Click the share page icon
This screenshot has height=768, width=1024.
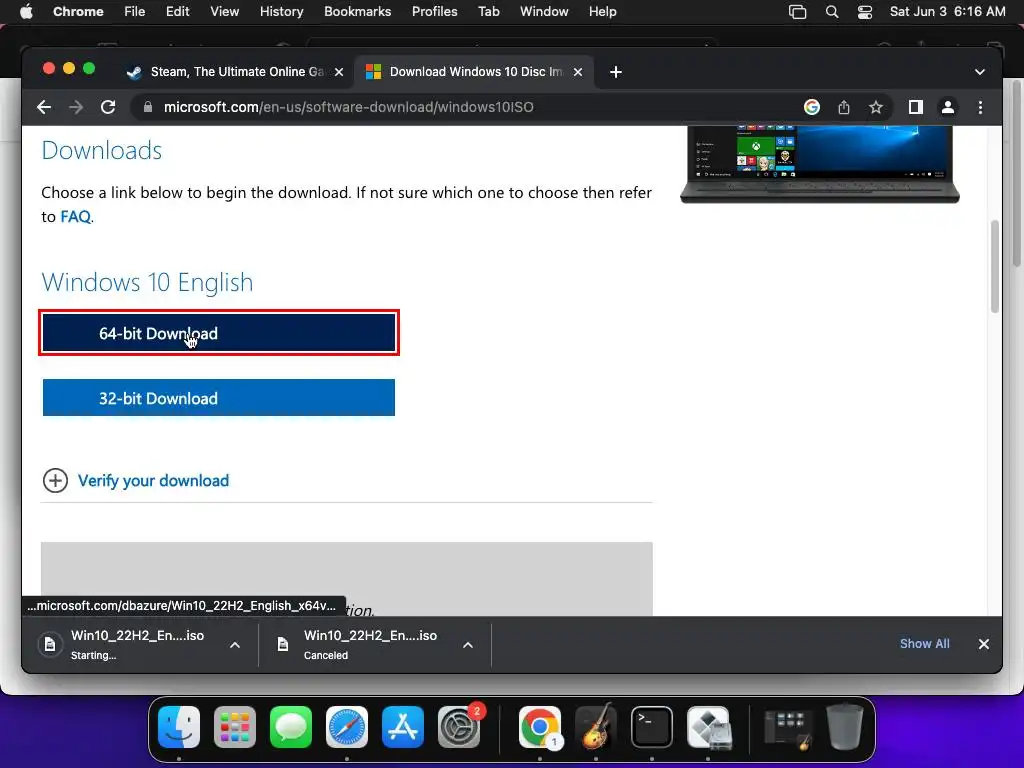844,107
